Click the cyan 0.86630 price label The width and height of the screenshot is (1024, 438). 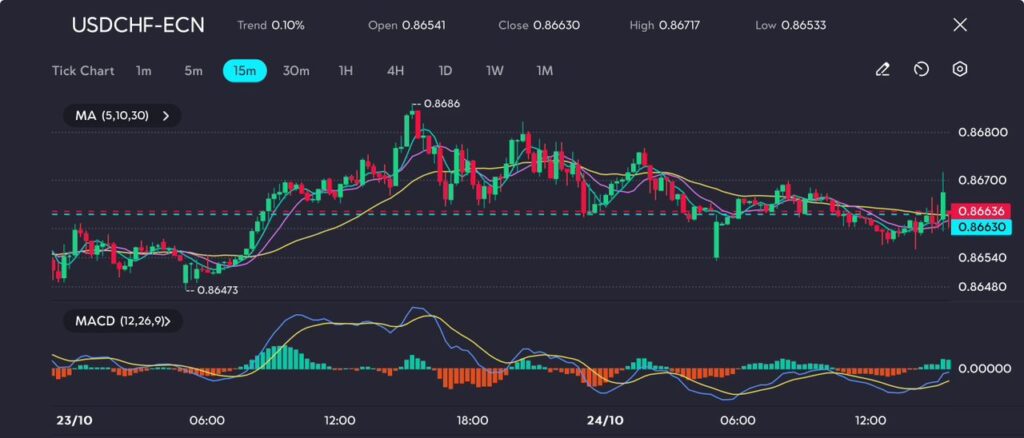coord(980,227)
